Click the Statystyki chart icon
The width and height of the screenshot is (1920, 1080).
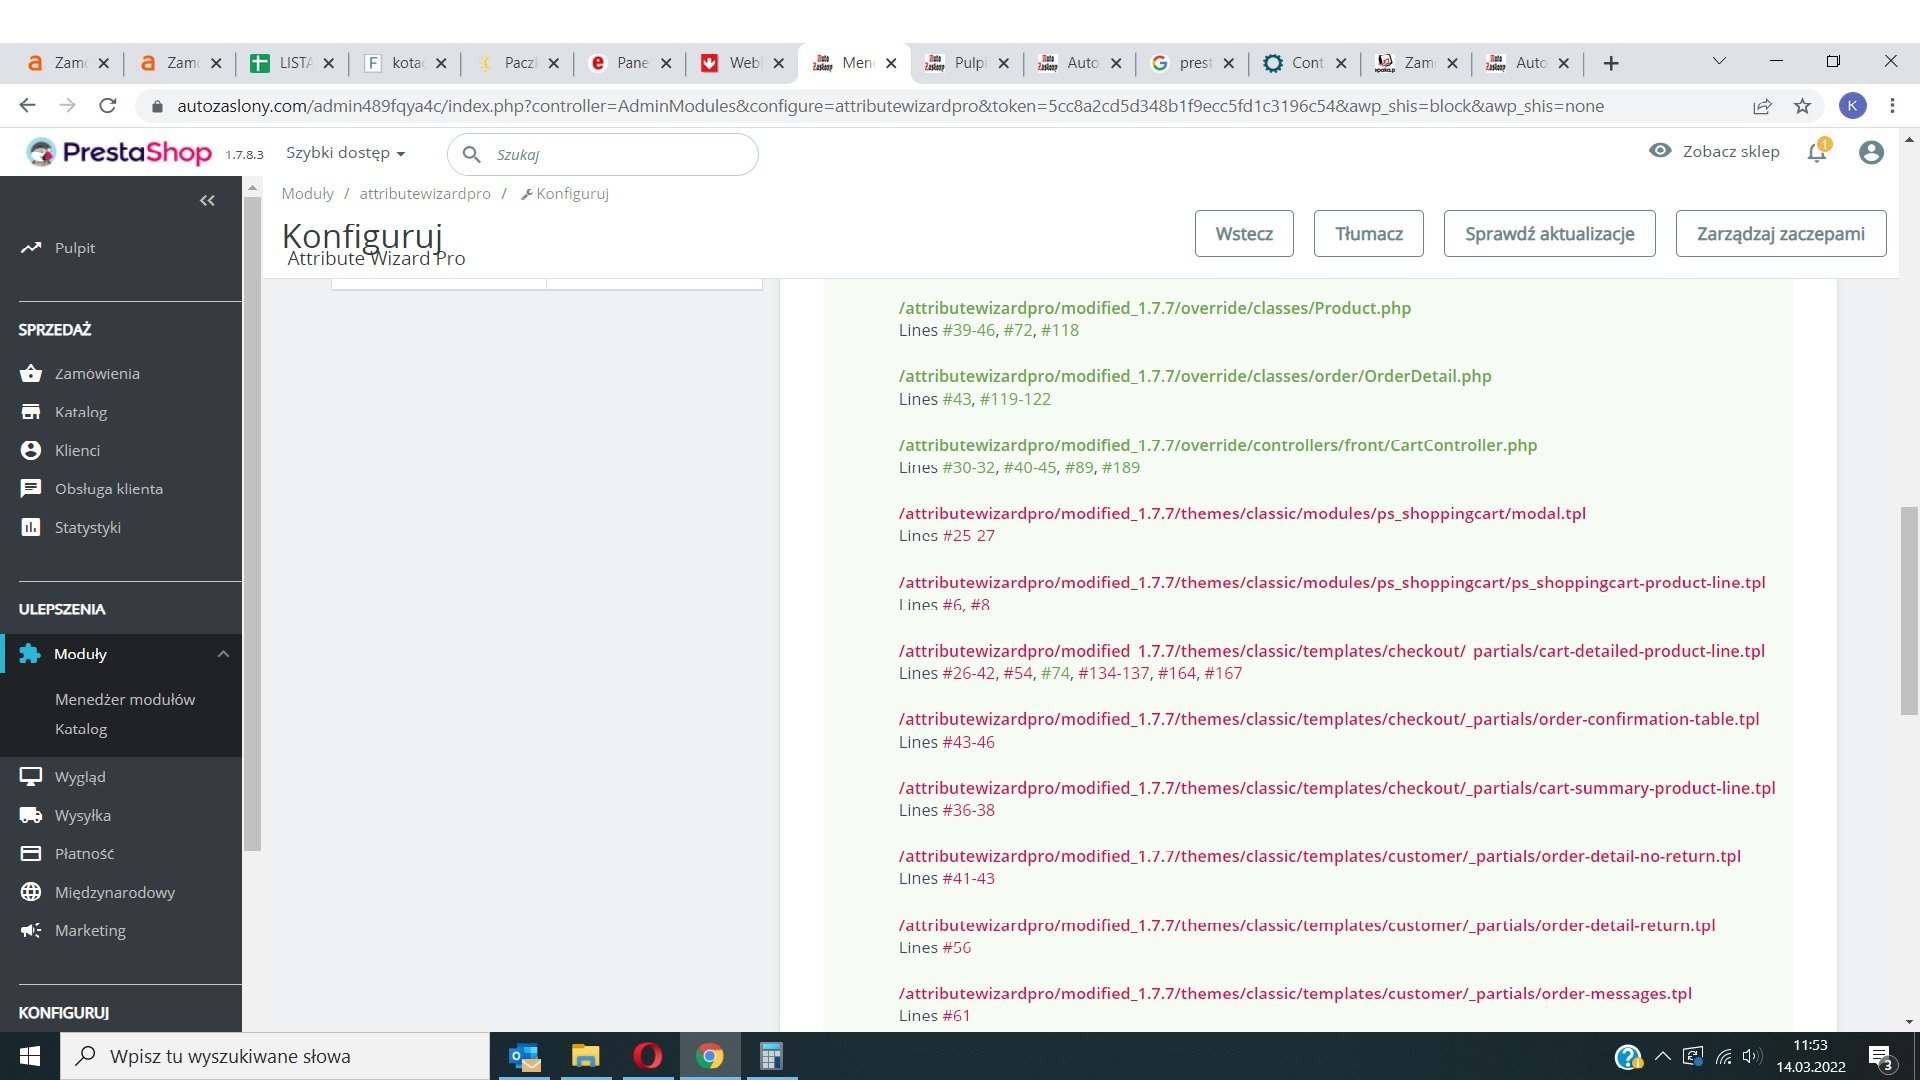(x=31, y=527)
